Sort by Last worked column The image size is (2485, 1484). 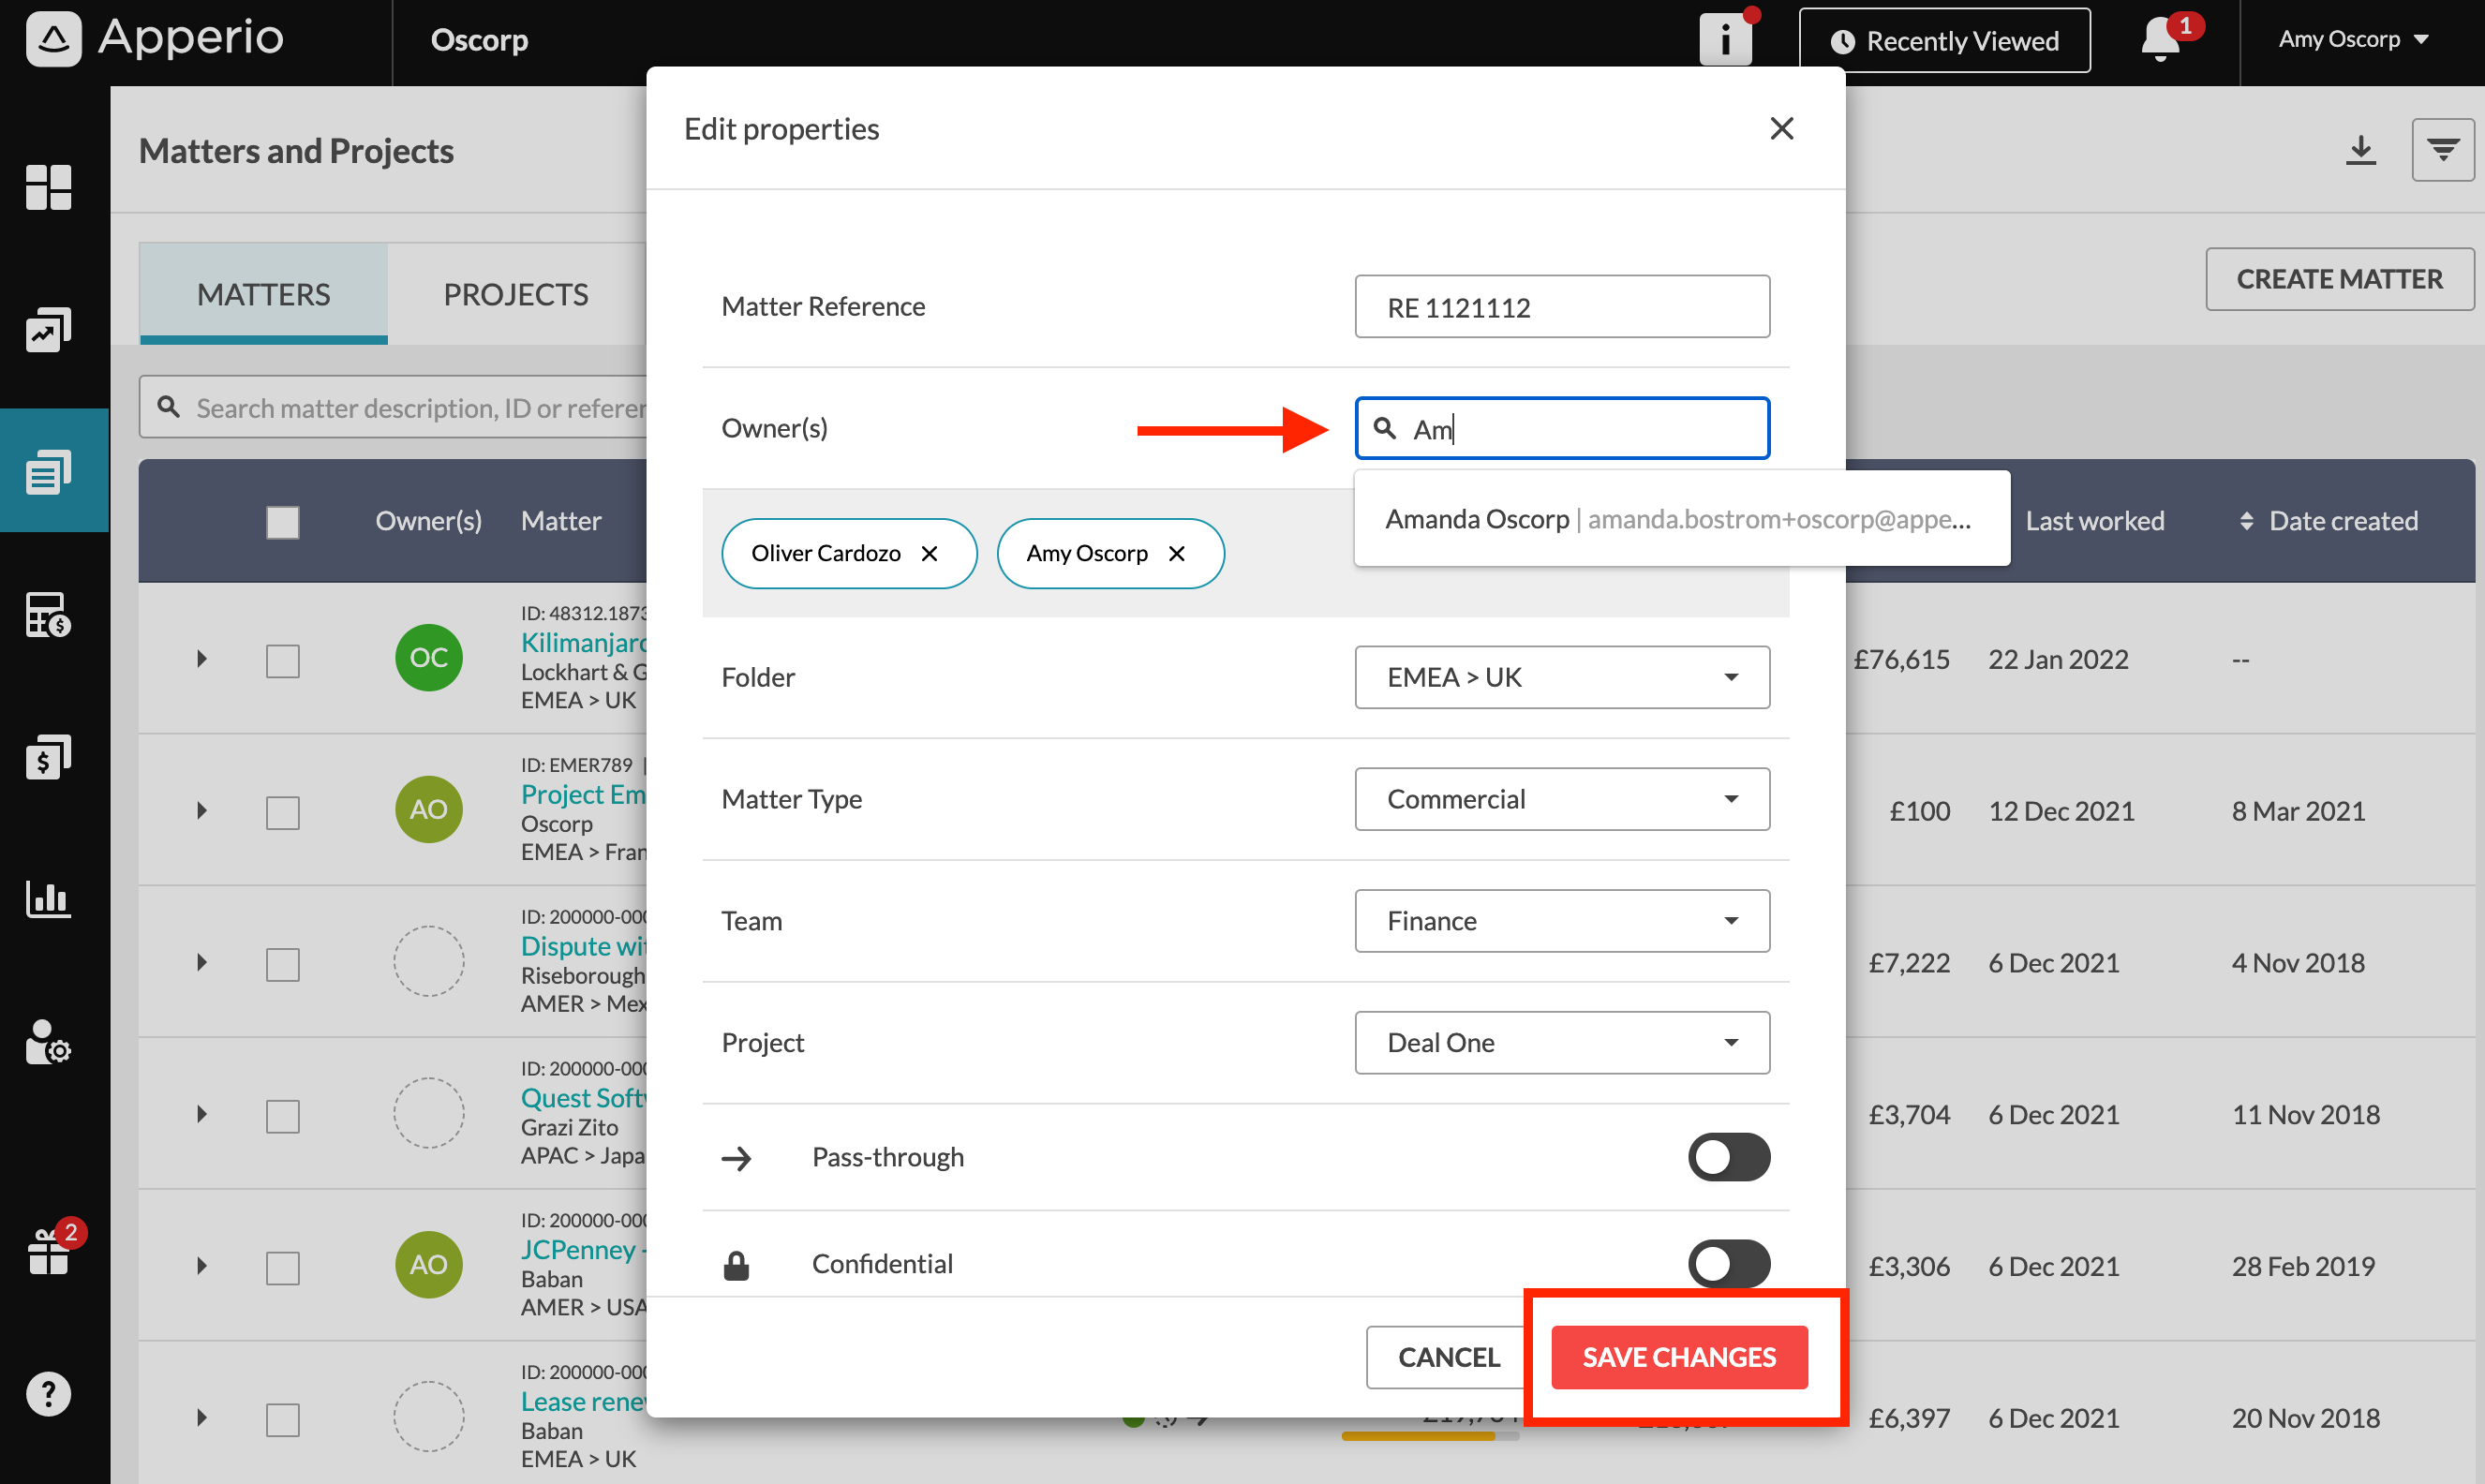coord(2095,521)
